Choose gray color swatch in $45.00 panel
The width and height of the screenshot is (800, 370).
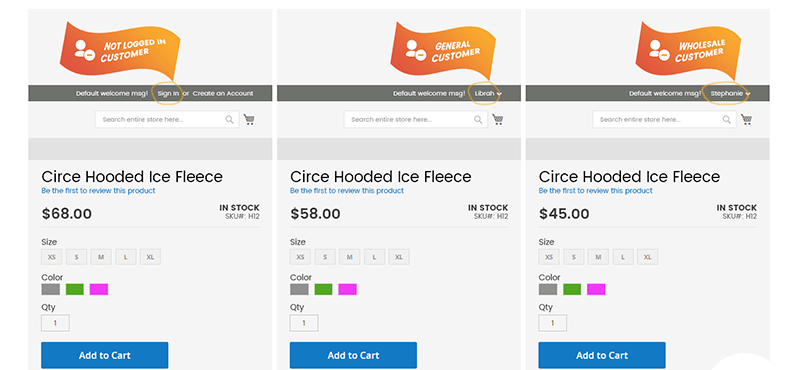coord(548,289)
